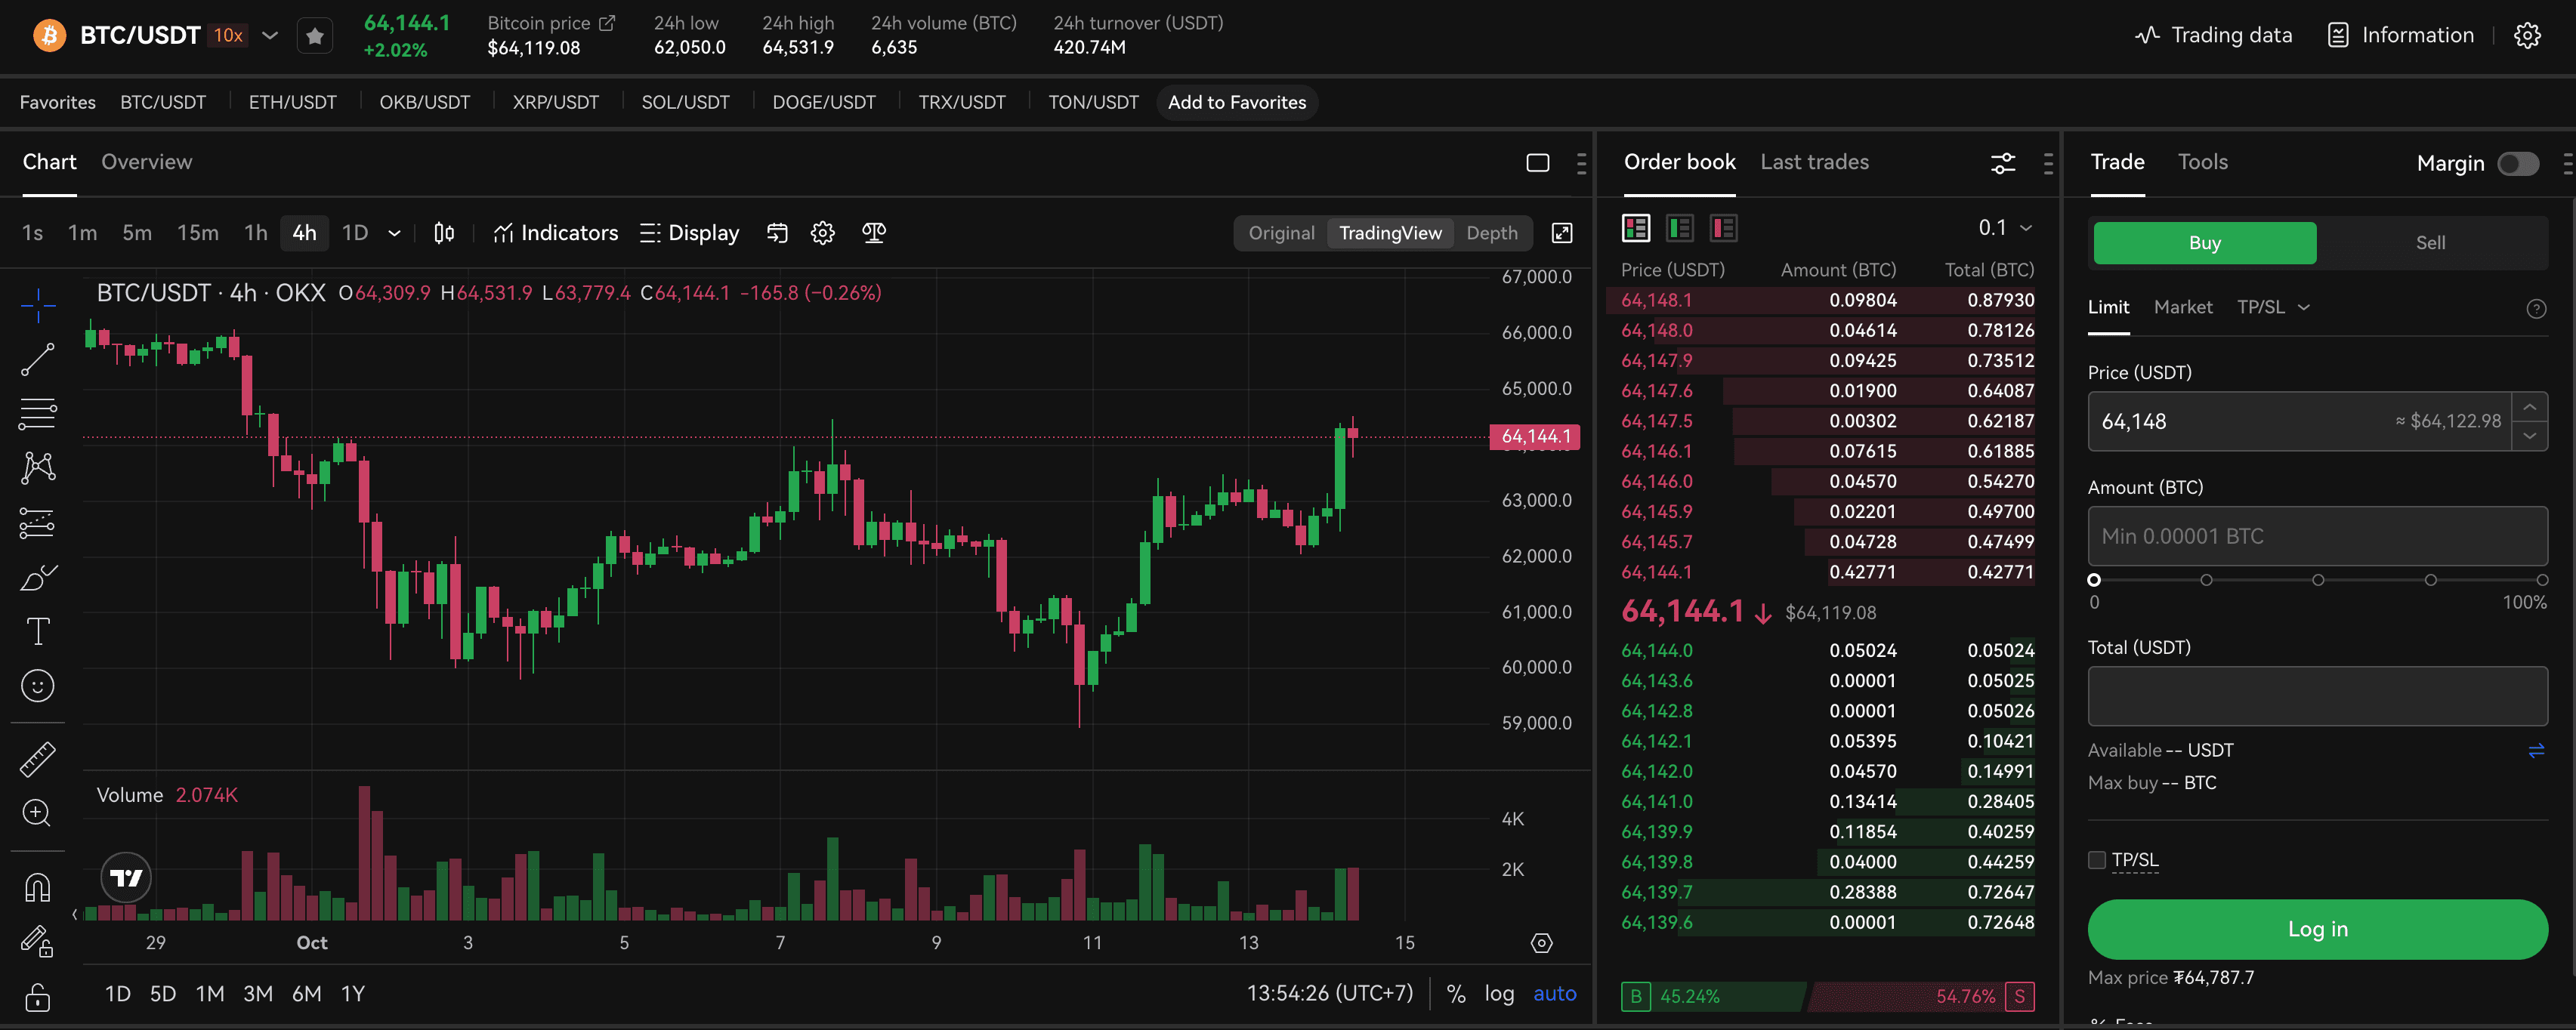2576x1030 pixels.
Task: Collapse the volume pane arrow
Action: [75, 914]
